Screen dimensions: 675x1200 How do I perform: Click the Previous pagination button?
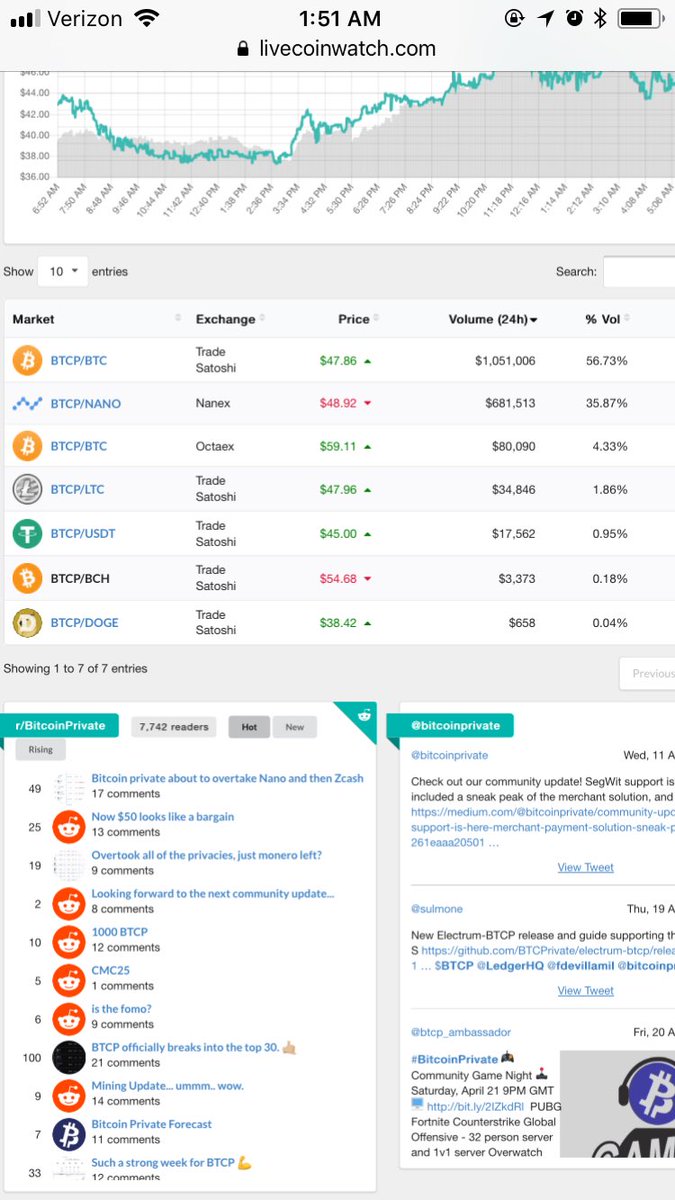(x=647, y=673)
